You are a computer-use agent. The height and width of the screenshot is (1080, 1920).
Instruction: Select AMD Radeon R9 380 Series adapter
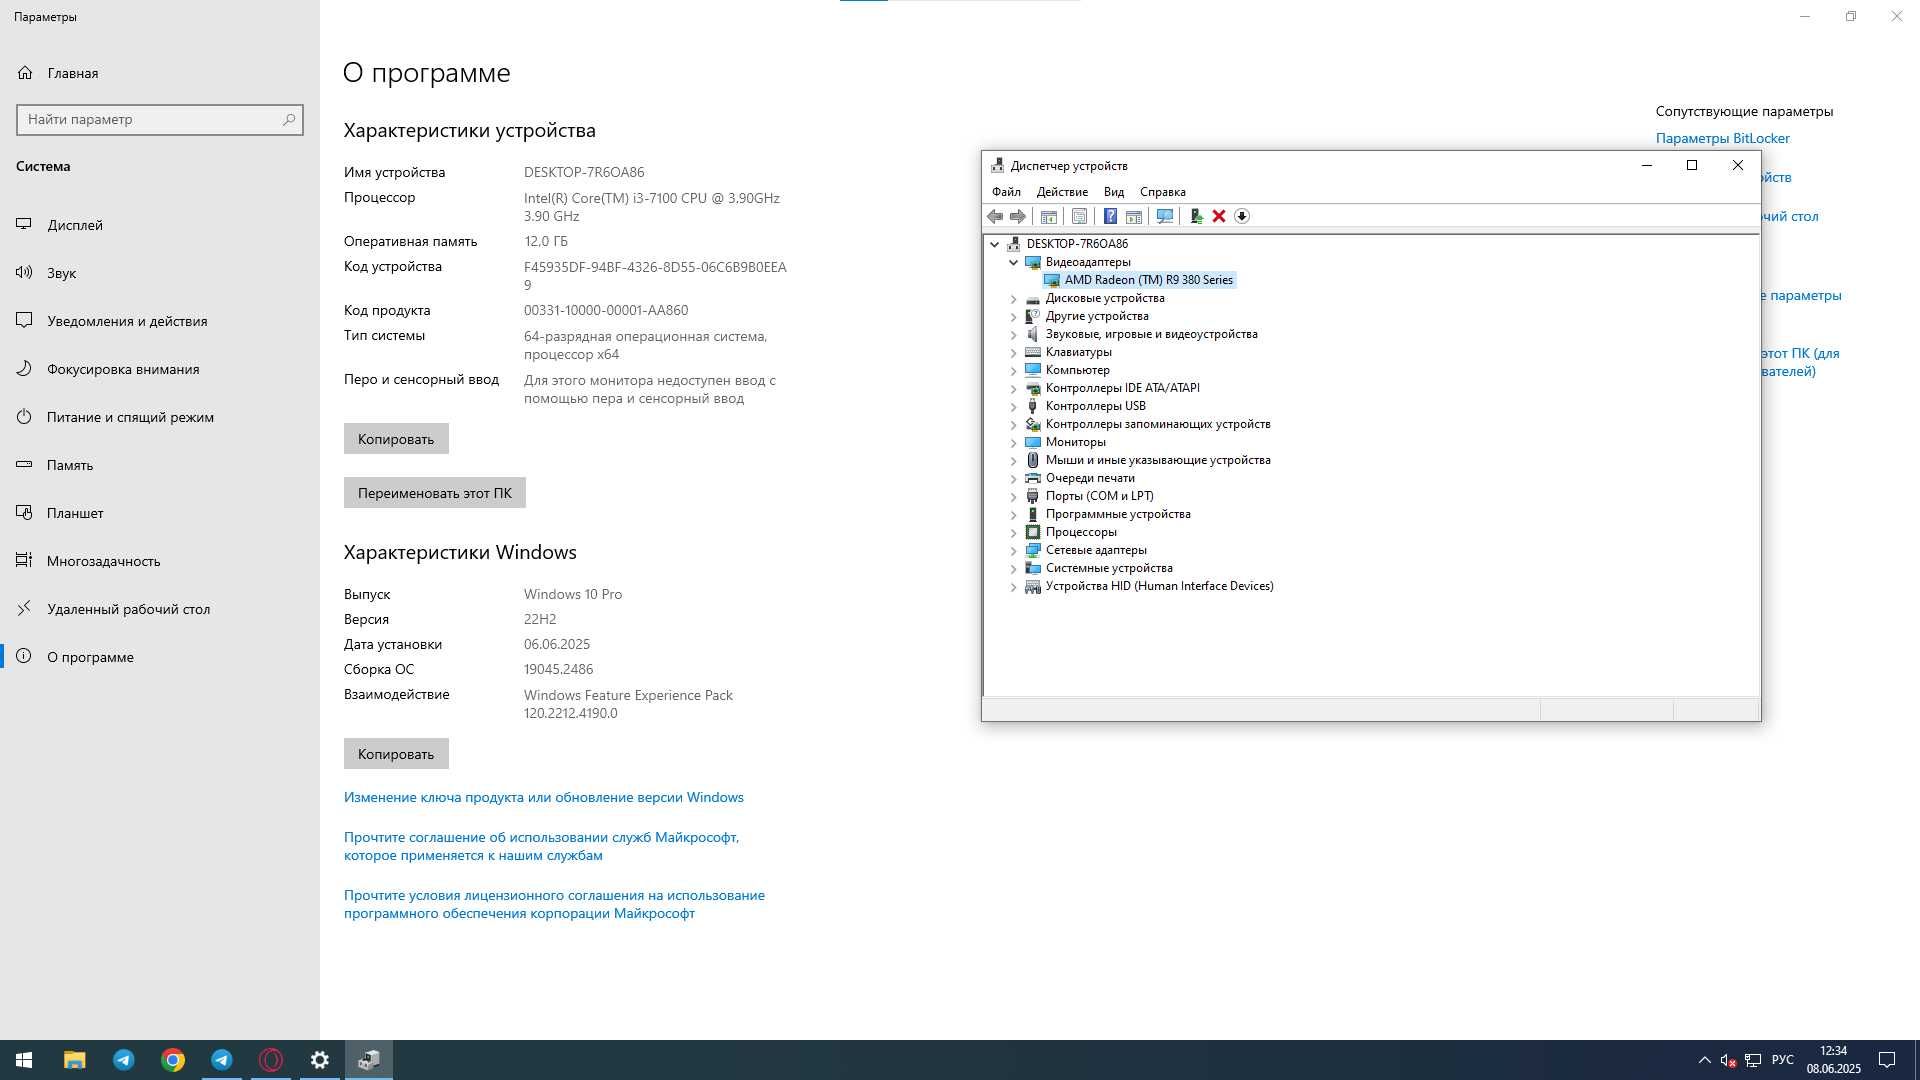point(1148,280)
